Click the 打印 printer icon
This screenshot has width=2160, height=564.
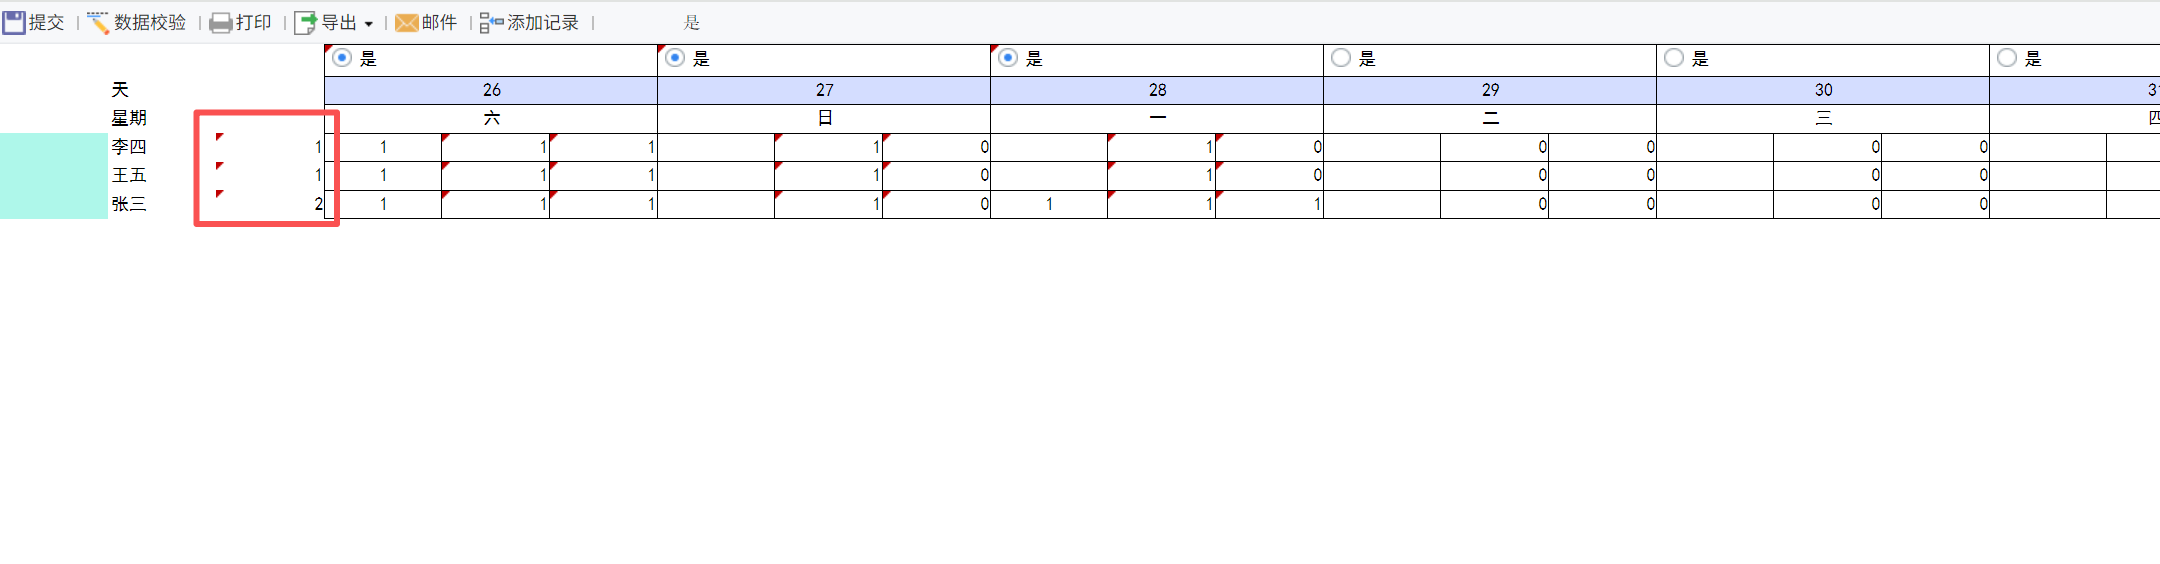[220, 23]
